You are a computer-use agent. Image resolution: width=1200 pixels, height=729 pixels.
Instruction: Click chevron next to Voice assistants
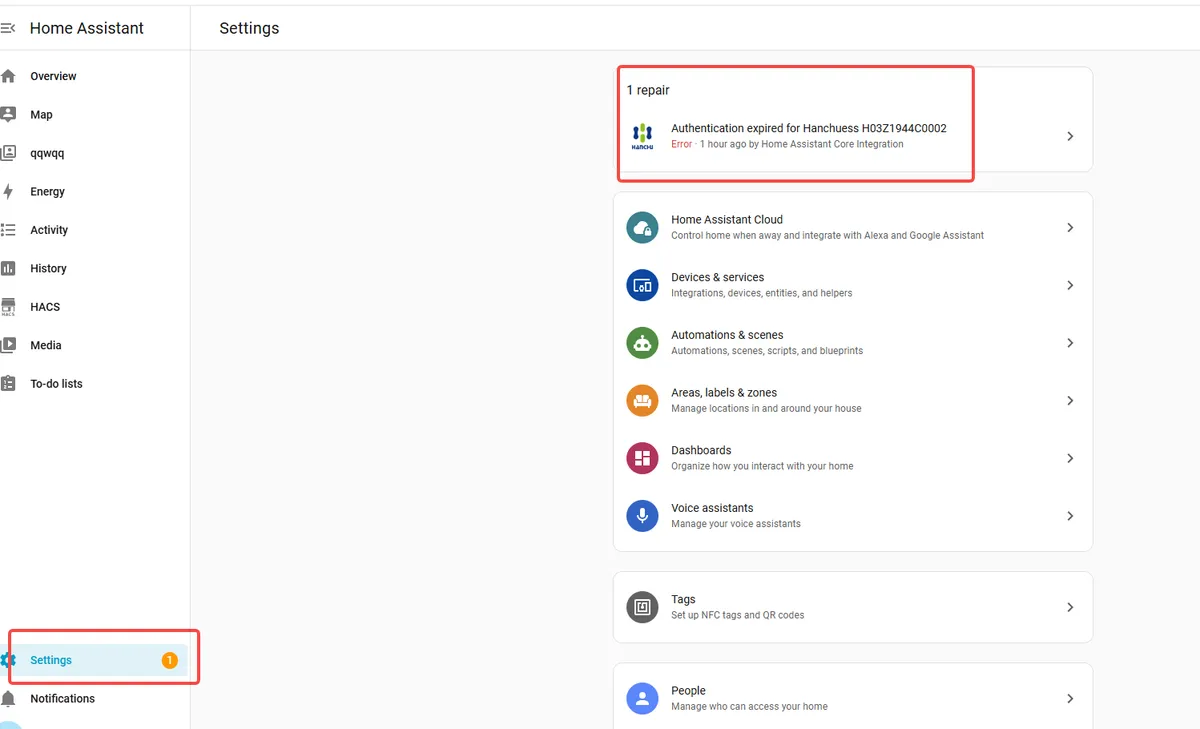coord(1070,516)
